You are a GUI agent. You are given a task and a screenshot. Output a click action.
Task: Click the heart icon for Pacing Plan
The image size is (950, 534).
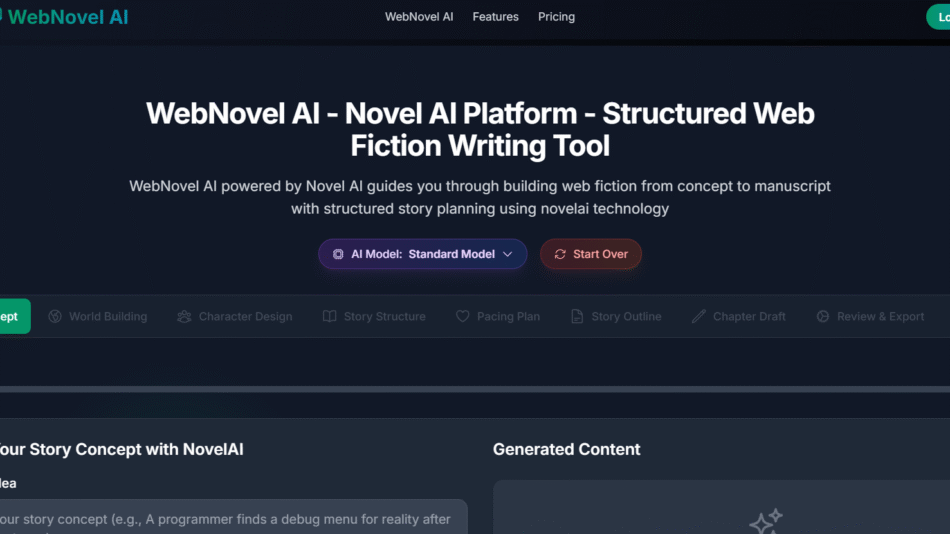[462, 316]
